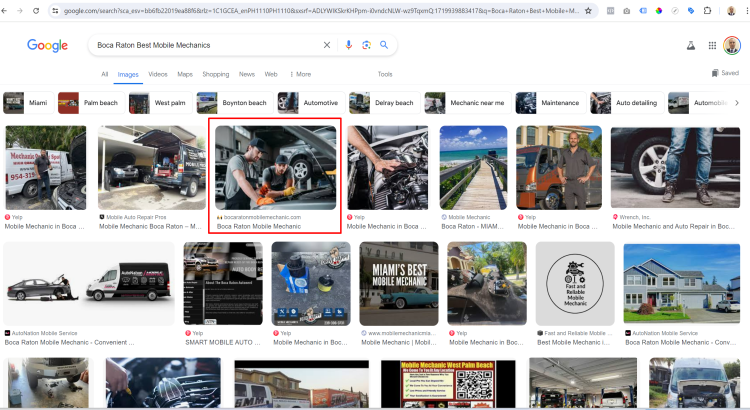Filter results by West palm chip
This screenshot has width=750, height=410.
(x=161, y=103)
